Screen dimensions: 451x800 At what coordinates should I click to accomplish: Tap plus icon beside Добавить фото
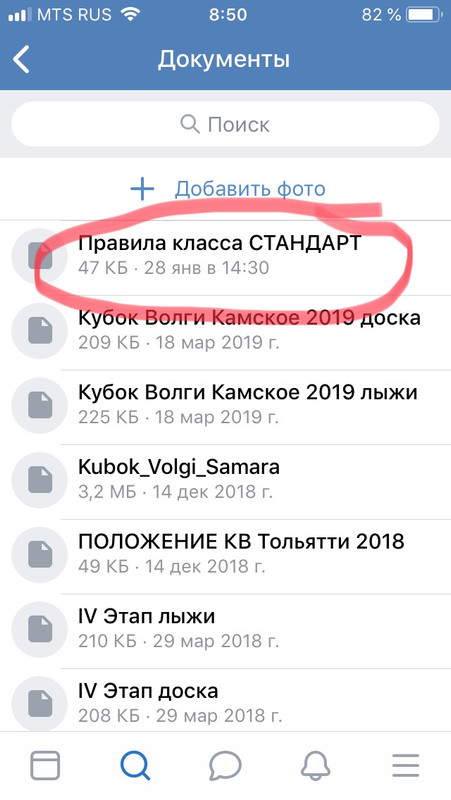[x=142, y=189]
